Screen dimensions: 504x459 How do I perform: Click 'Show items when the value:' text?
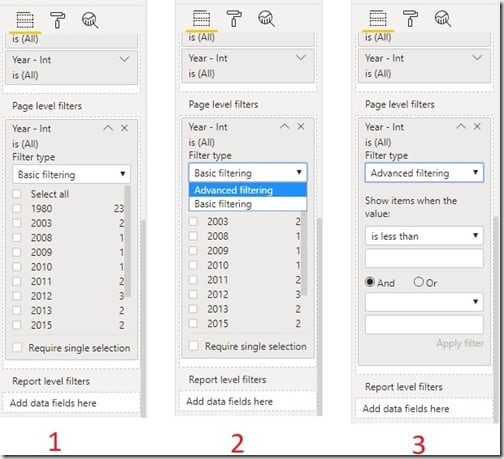click(411, 207)
